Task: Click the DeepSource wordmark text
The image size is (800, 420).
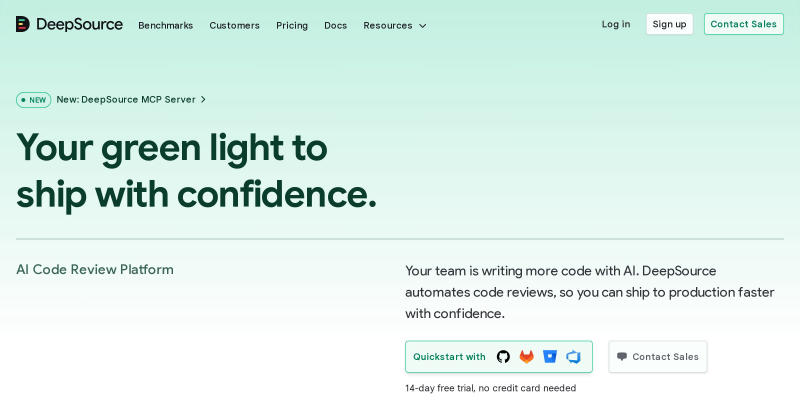Action: (x=79, y=24)
